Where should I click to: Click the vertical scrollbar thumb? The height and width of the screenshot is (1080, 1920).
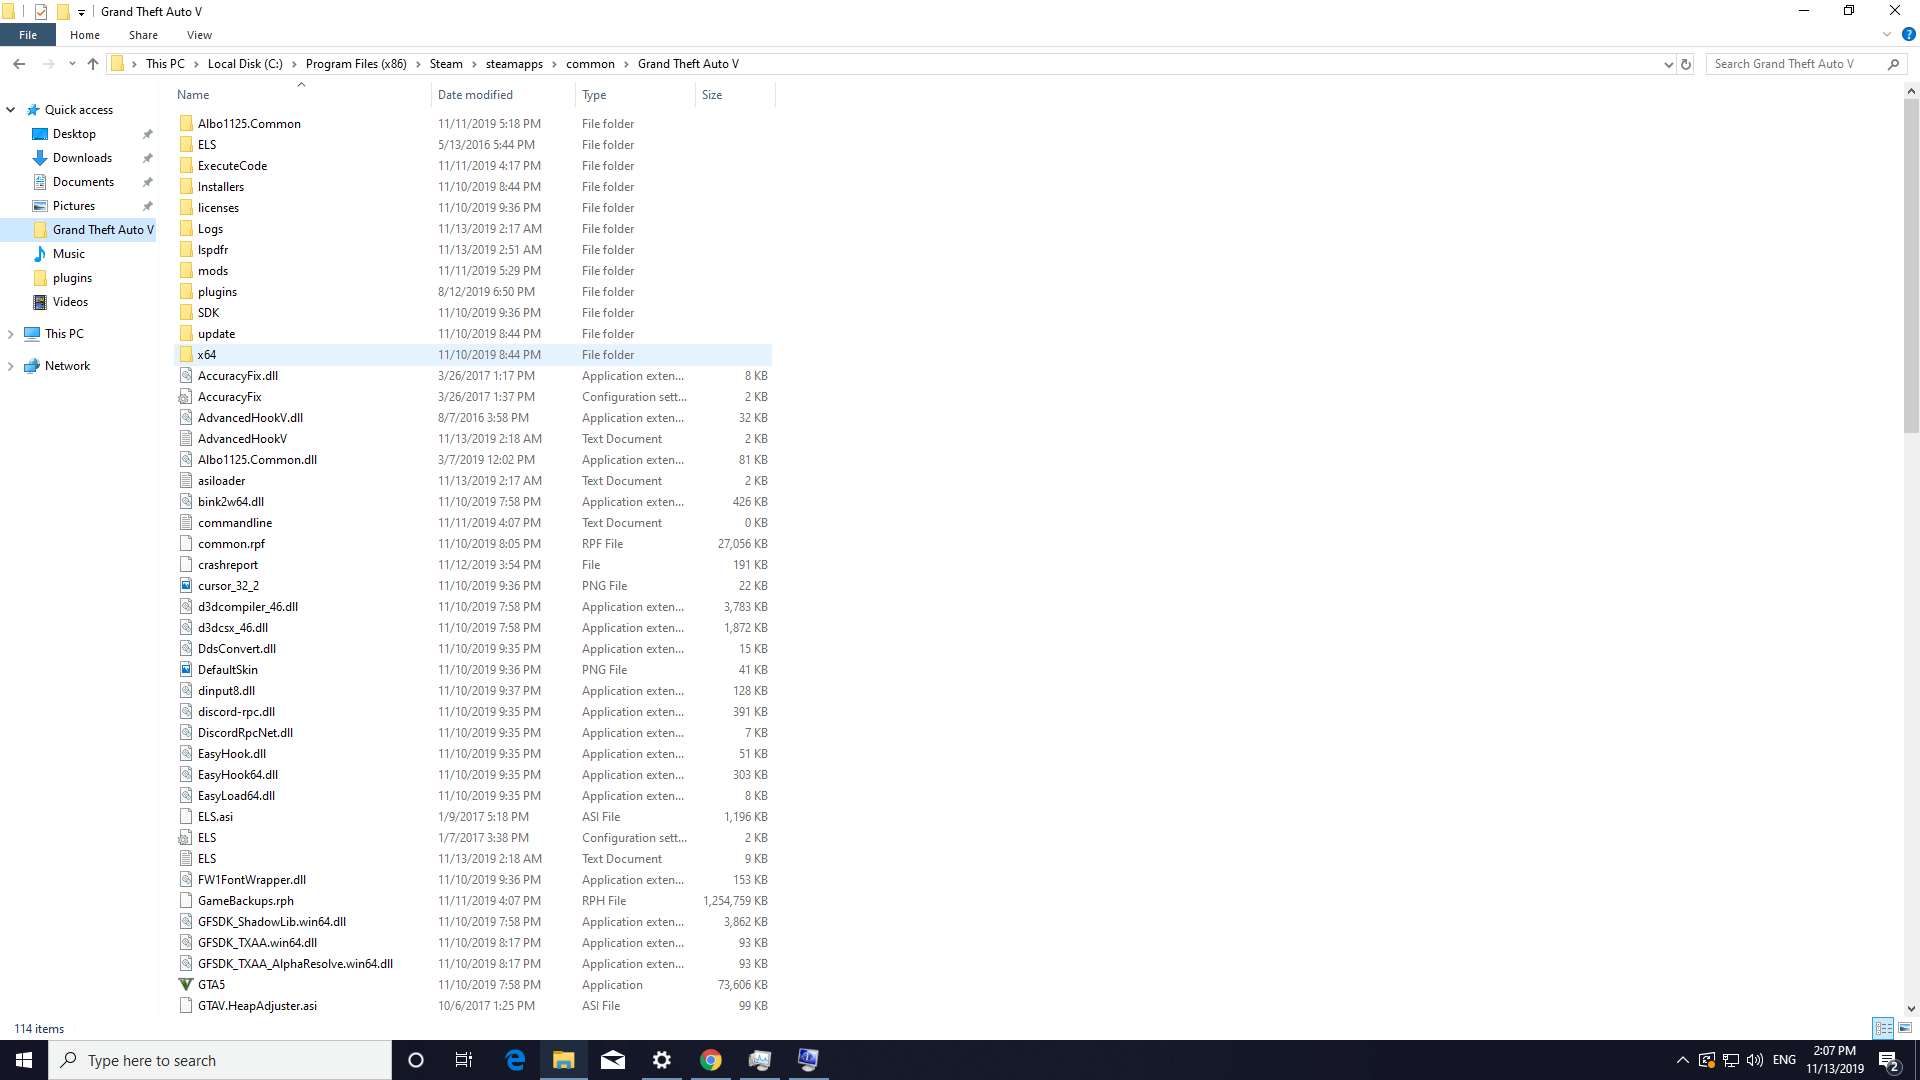point(1911,265)
